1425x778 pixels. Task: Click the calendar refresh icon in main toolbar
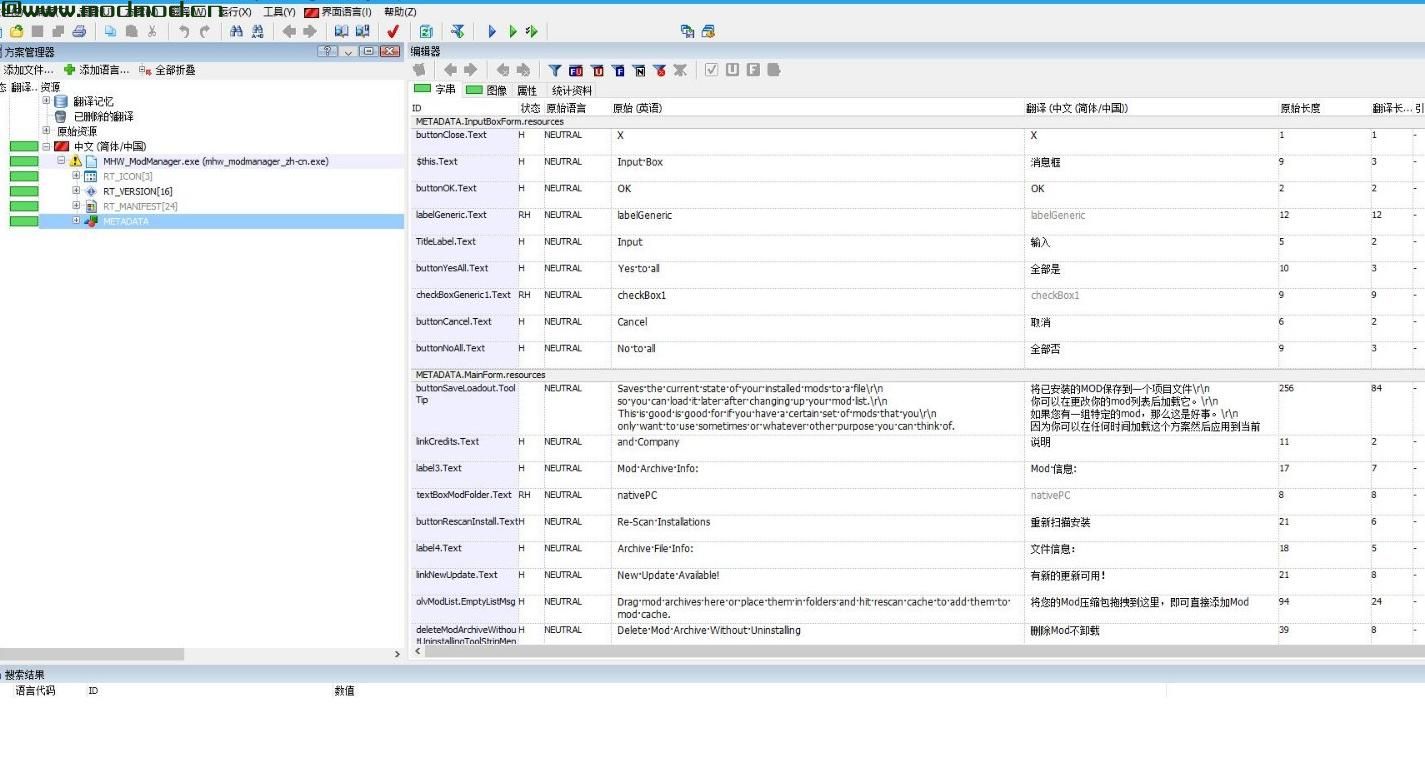(x=427, y=31)
